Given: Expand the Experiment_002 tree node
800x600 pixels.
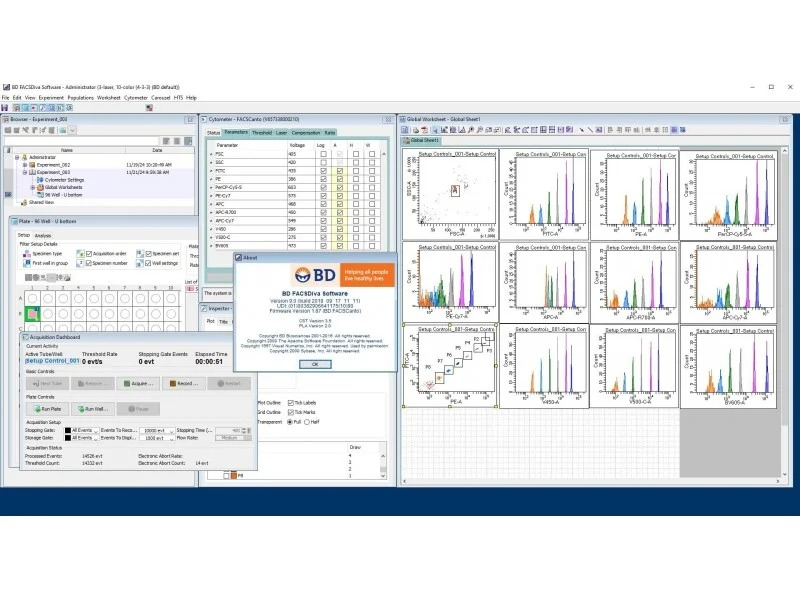Looking at the screenshot, I should click(26, 164).
